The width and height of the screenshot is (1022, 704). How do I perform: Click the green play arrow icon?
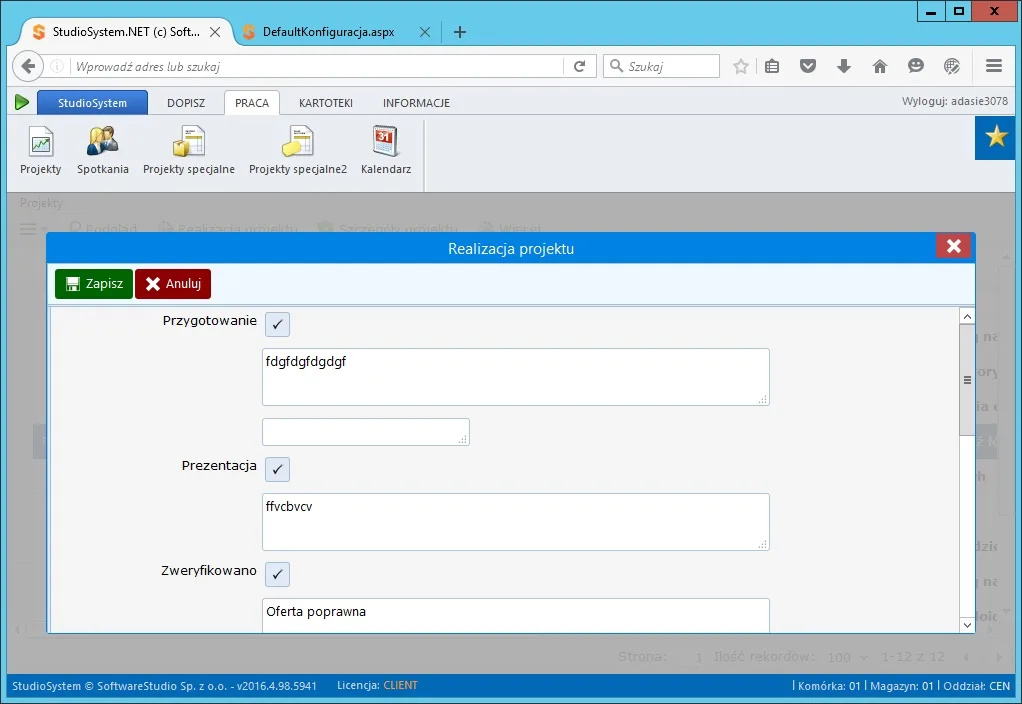click(22, 102)
